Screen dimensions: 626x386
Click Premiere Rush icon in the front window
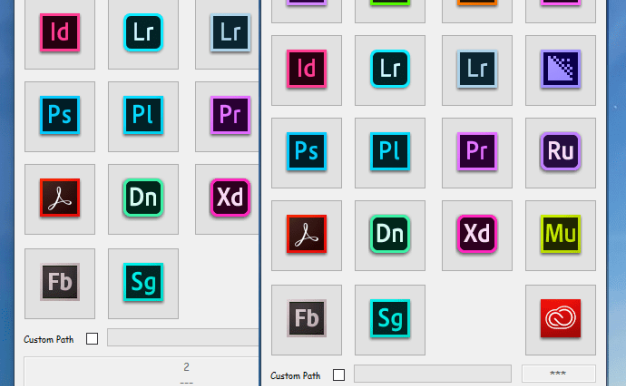point(561,152)
